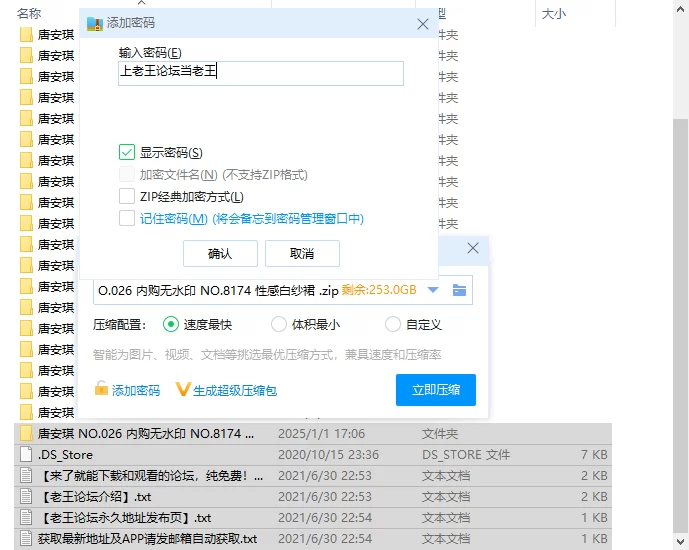The image size is (689, 550).
Task: Uncheck the 显示密码 checkbox
Action: point(127,152)
